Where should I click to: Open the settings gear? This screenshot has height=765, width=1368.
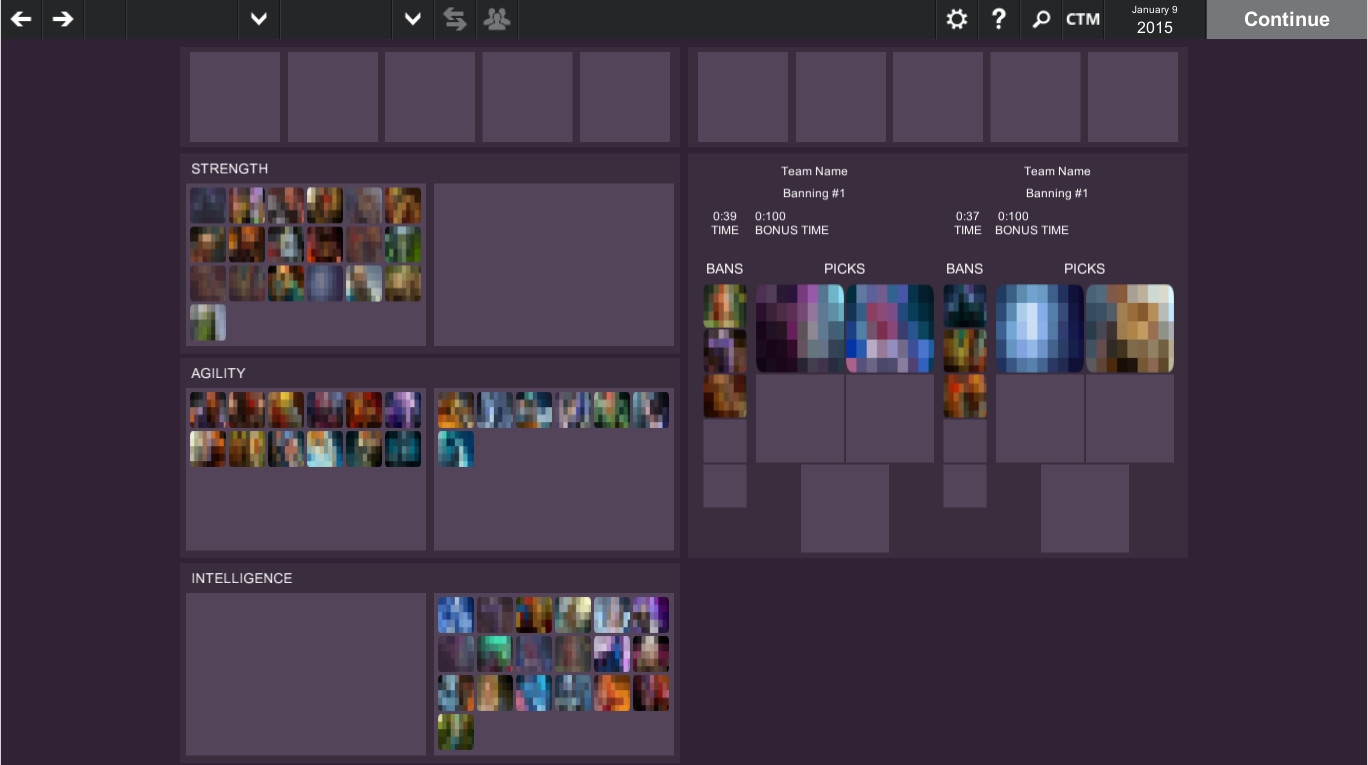click(956, 19)
